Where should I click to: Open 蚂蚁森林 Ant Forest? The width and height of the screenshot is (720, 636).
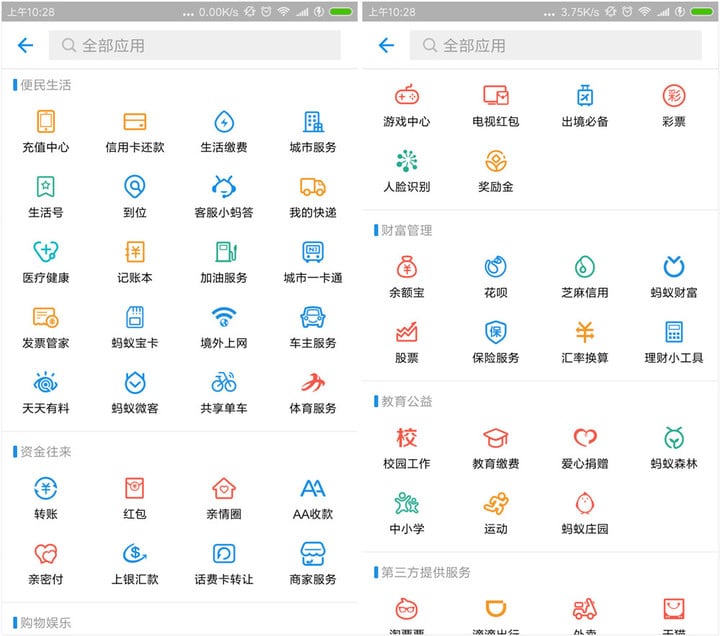point(674,438)
